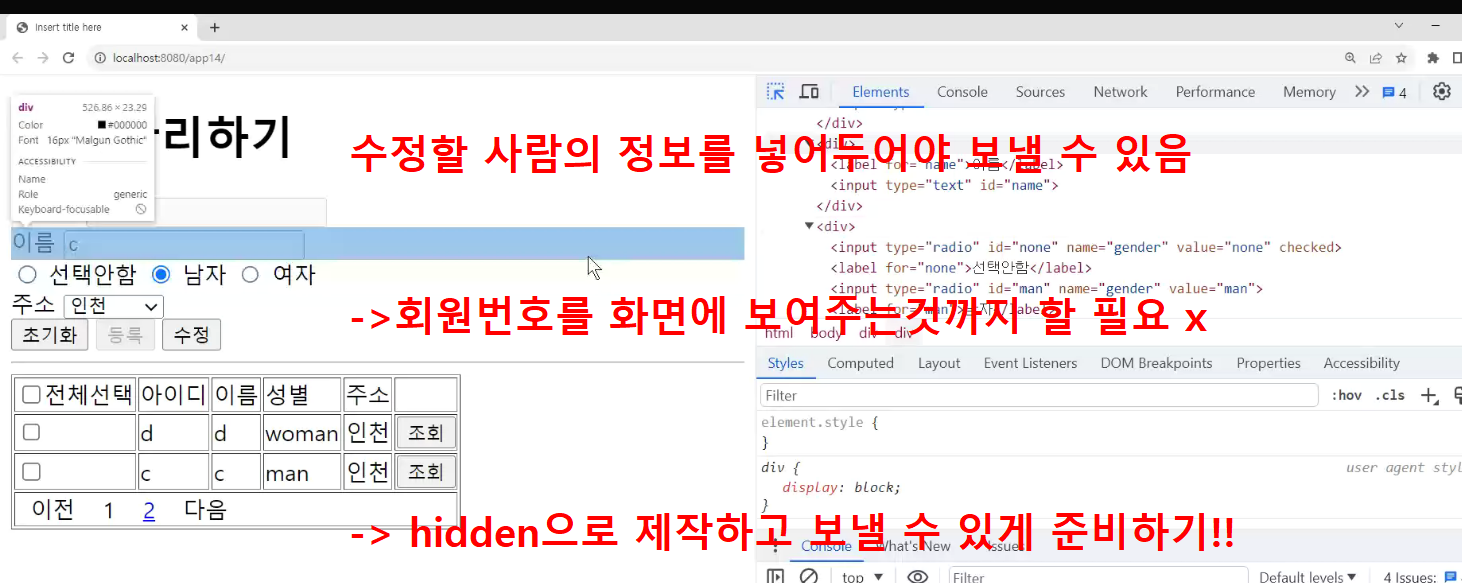1462x583 pixels.
Task: Share this page via address bar icon
Action: [1376, 58]
